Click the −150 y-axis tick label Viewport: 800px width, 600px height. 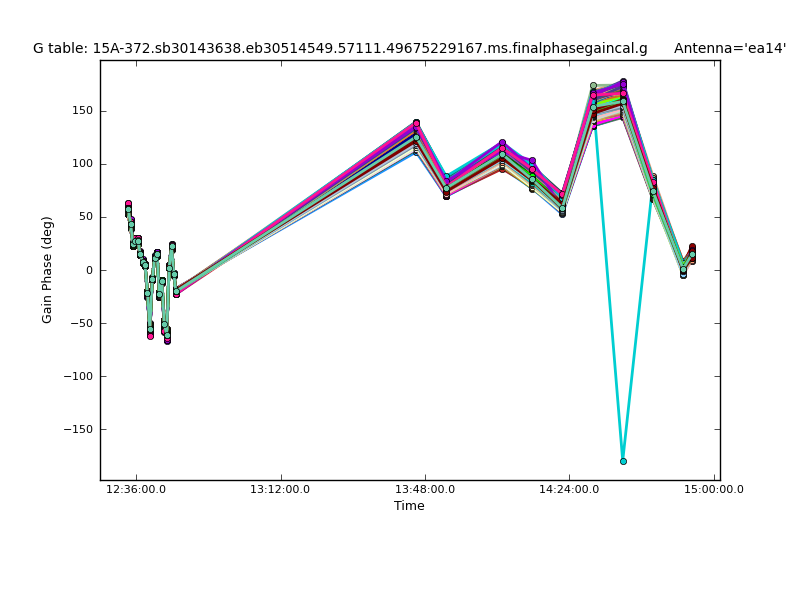(76, 429)
